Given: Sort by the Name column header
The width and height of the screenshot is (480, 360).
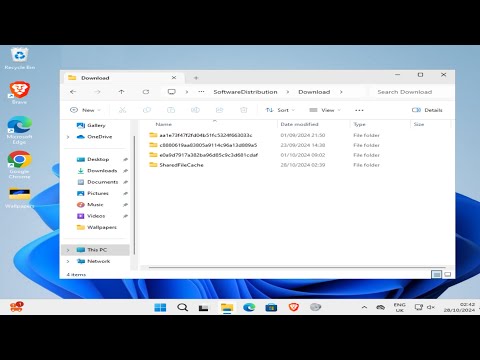Looking at the screenshot, I should (x=163, y=124).
